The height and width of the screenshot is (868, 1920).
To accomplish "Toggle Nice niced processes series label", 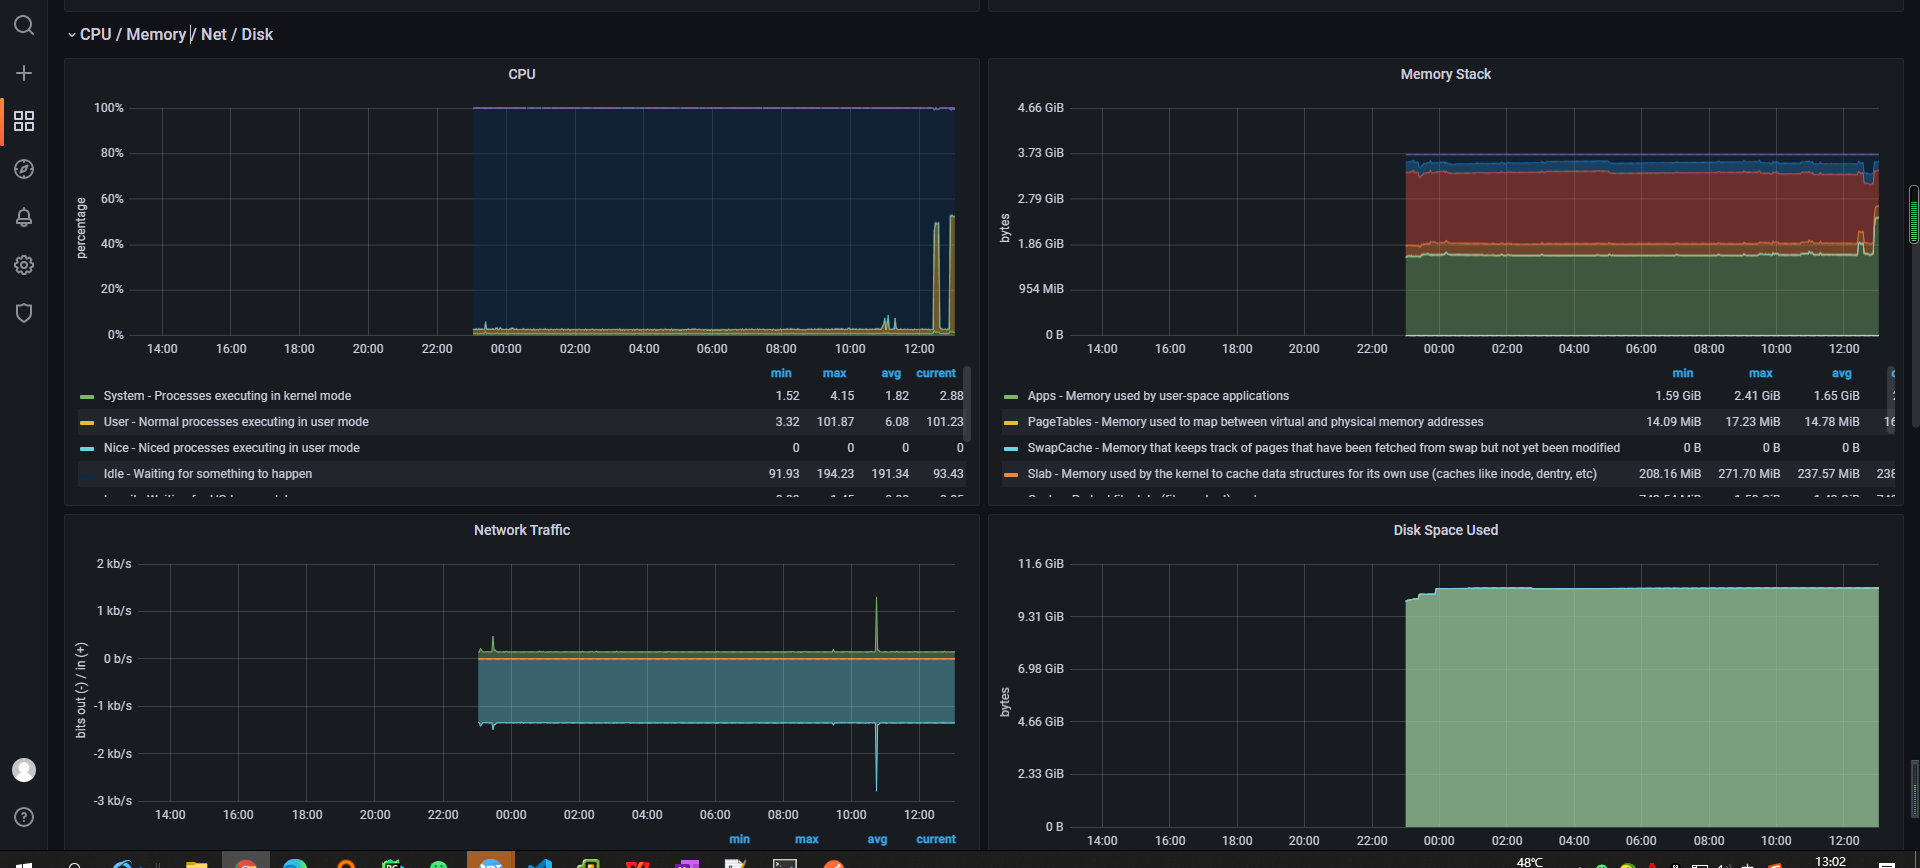I will tap(231, 448).
